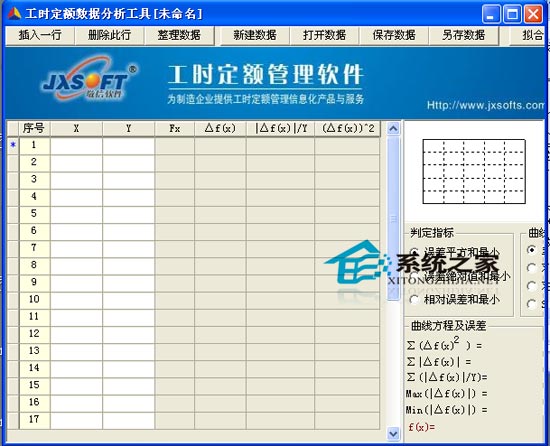Click the 删除此行 button
The width and height of the screenshot is (550, 446).
click(109, 35)
